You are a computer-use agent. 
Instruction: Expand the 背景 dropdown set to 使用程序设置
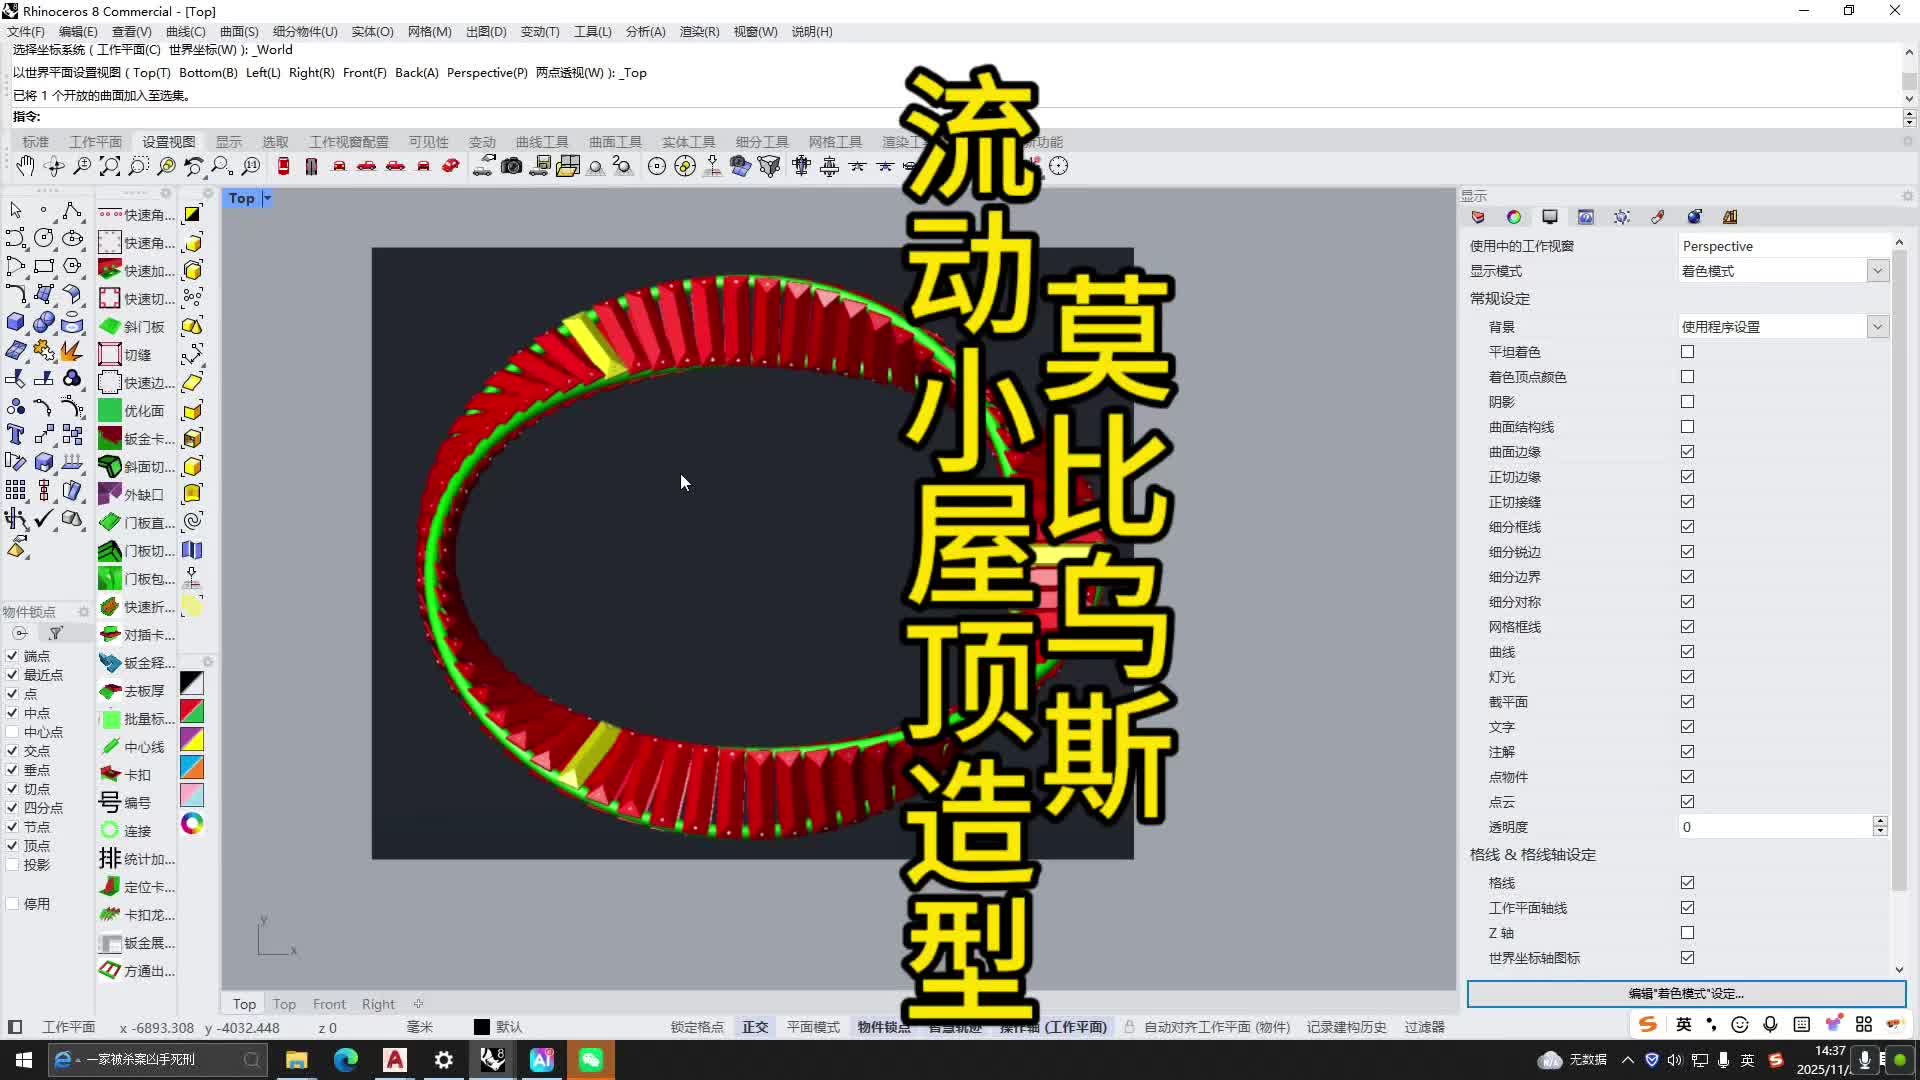pyautogui.click(x=1878, y=325)
